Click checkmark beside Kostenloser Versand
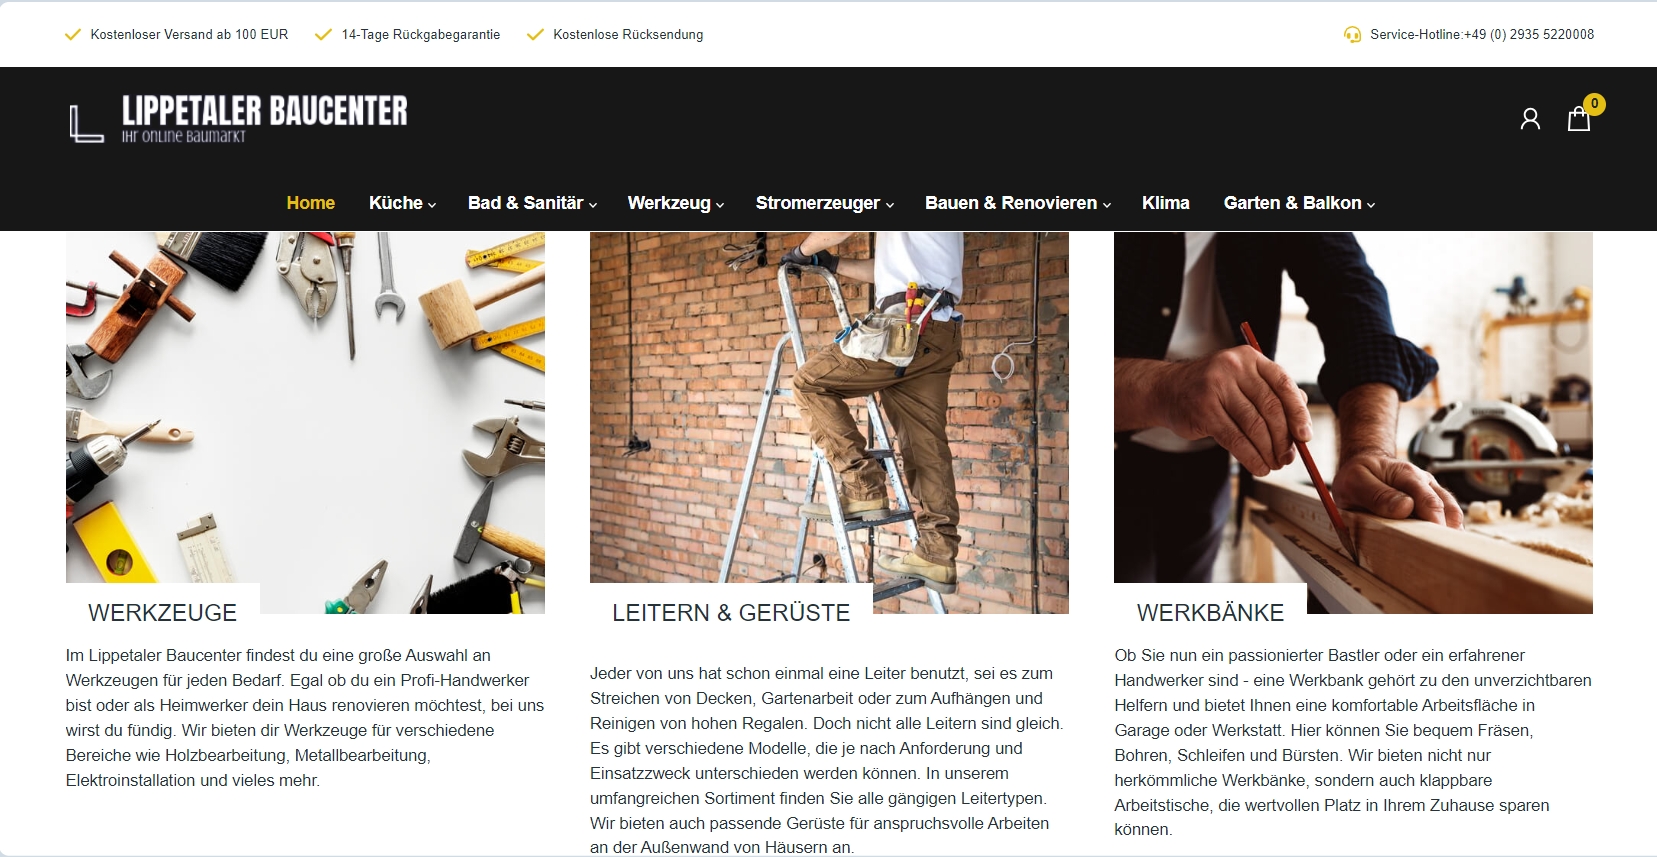This screenshot has height=857, width=1657. (x=72, y=35)
